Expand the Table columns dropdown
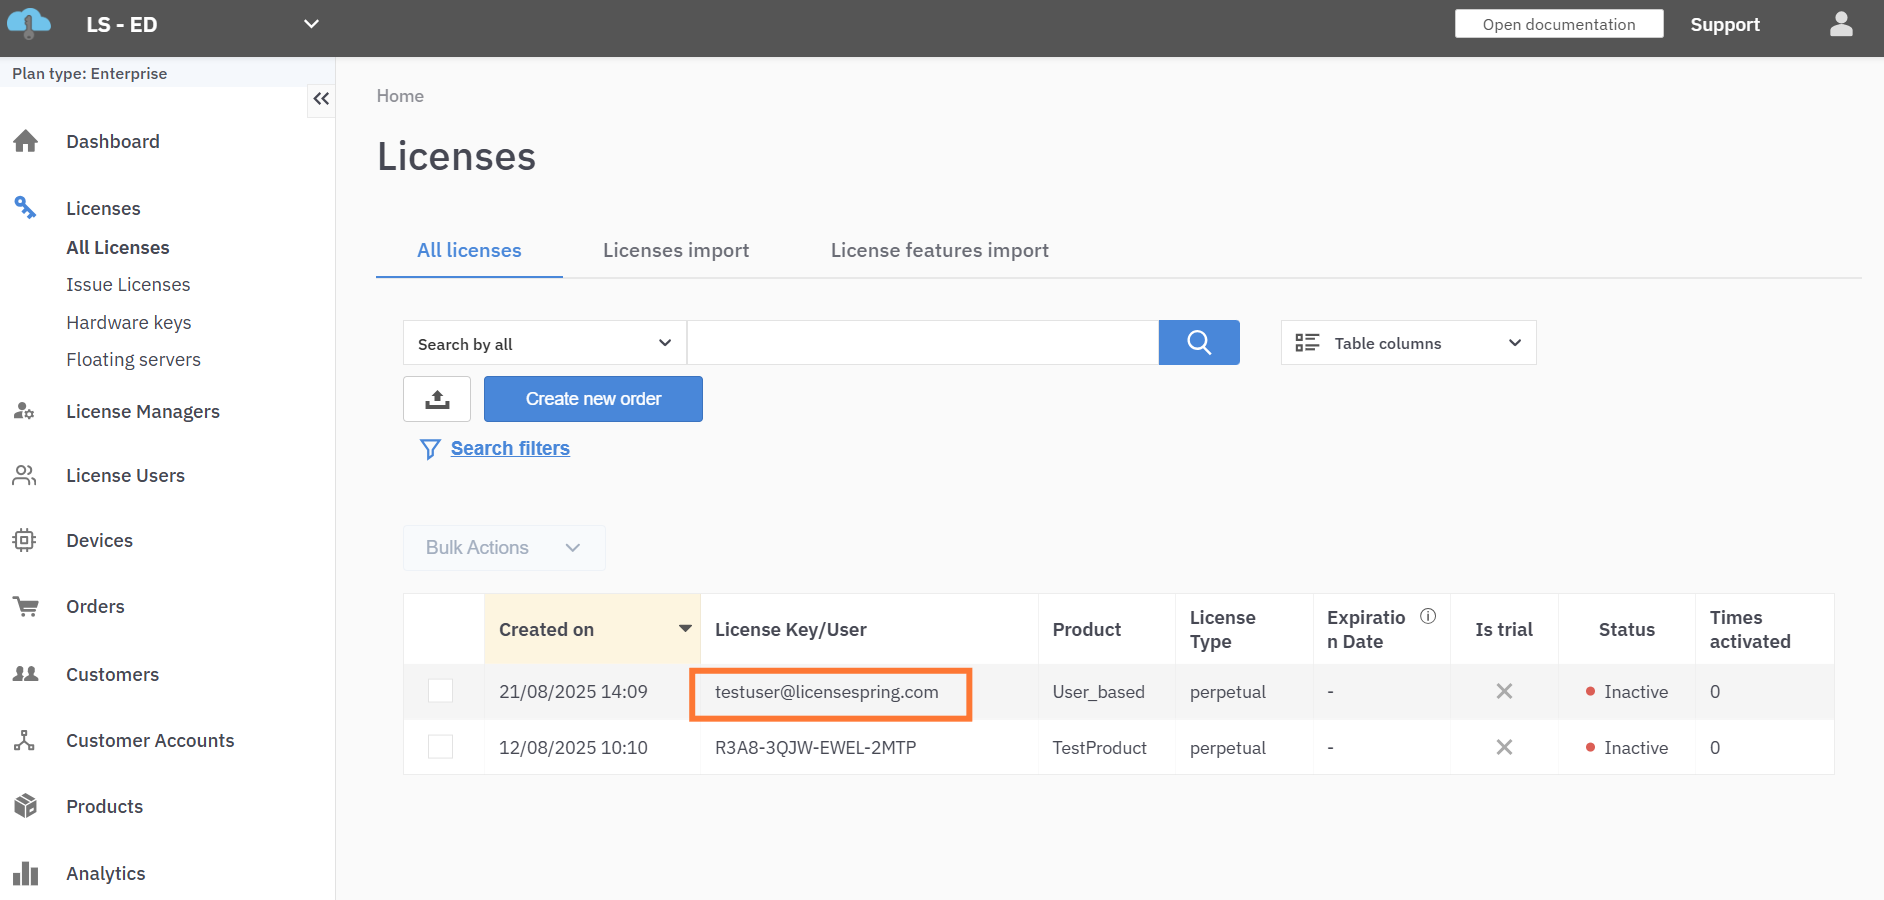Image resolution: width=1884 pixels, height=900 pixels. click(x=1407, y=343)
